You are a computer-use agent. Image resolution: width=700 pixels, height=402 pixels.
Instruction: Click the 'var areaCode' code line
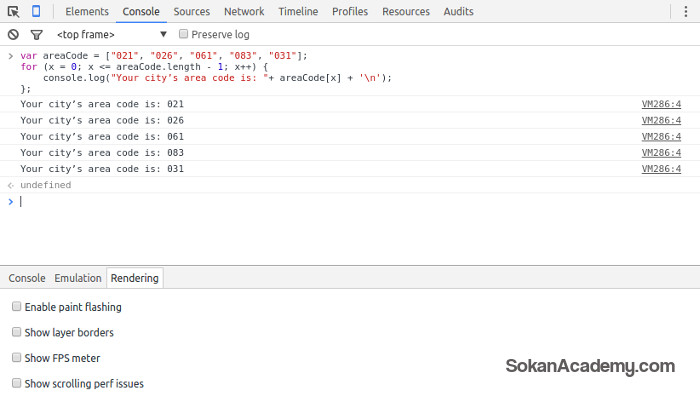coord(164,56)
